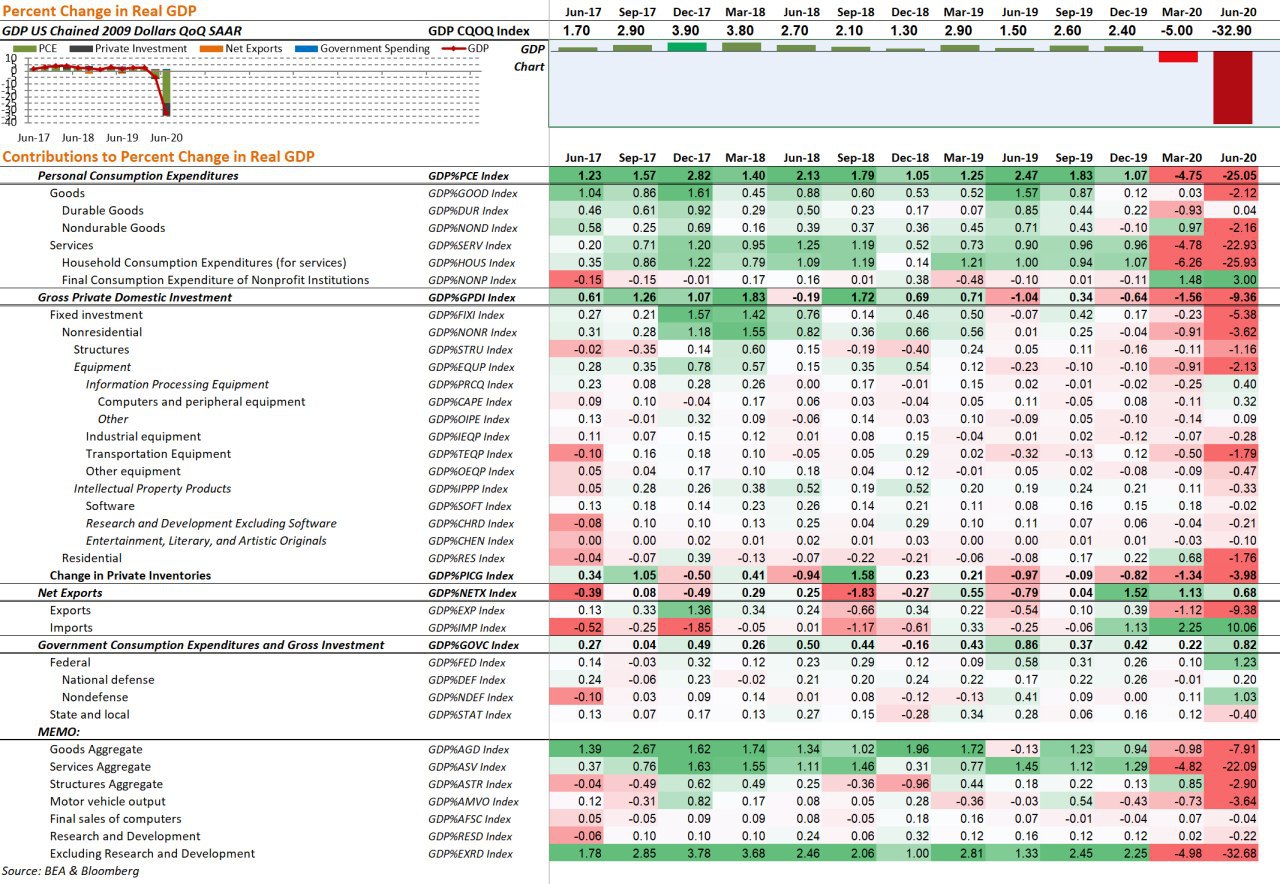Select the -25.05 PCE Jun-20 cell
This screenshot has width=1280, height=884.
pos(1231,176)
